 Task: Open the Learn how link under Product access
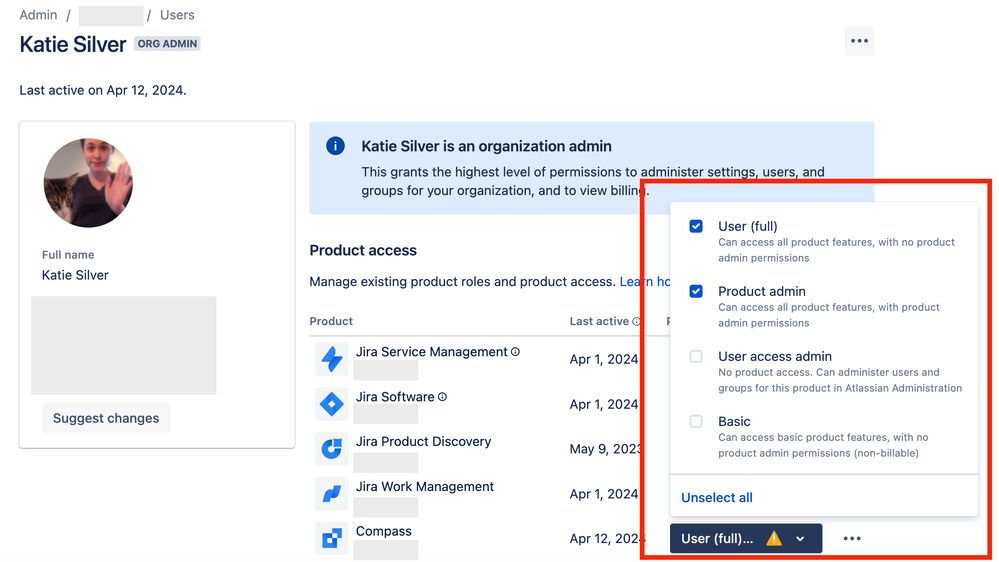[645, 282]
